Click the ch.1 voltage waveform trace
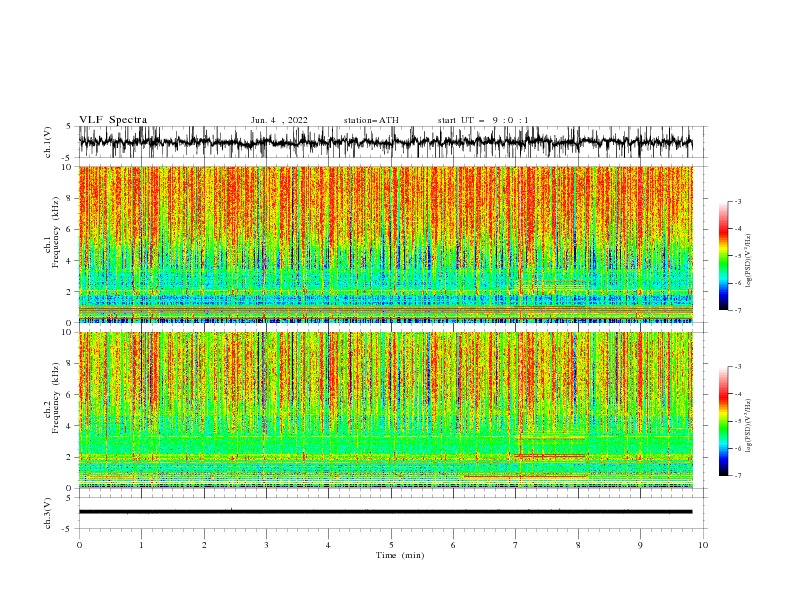 pos(385,142)
